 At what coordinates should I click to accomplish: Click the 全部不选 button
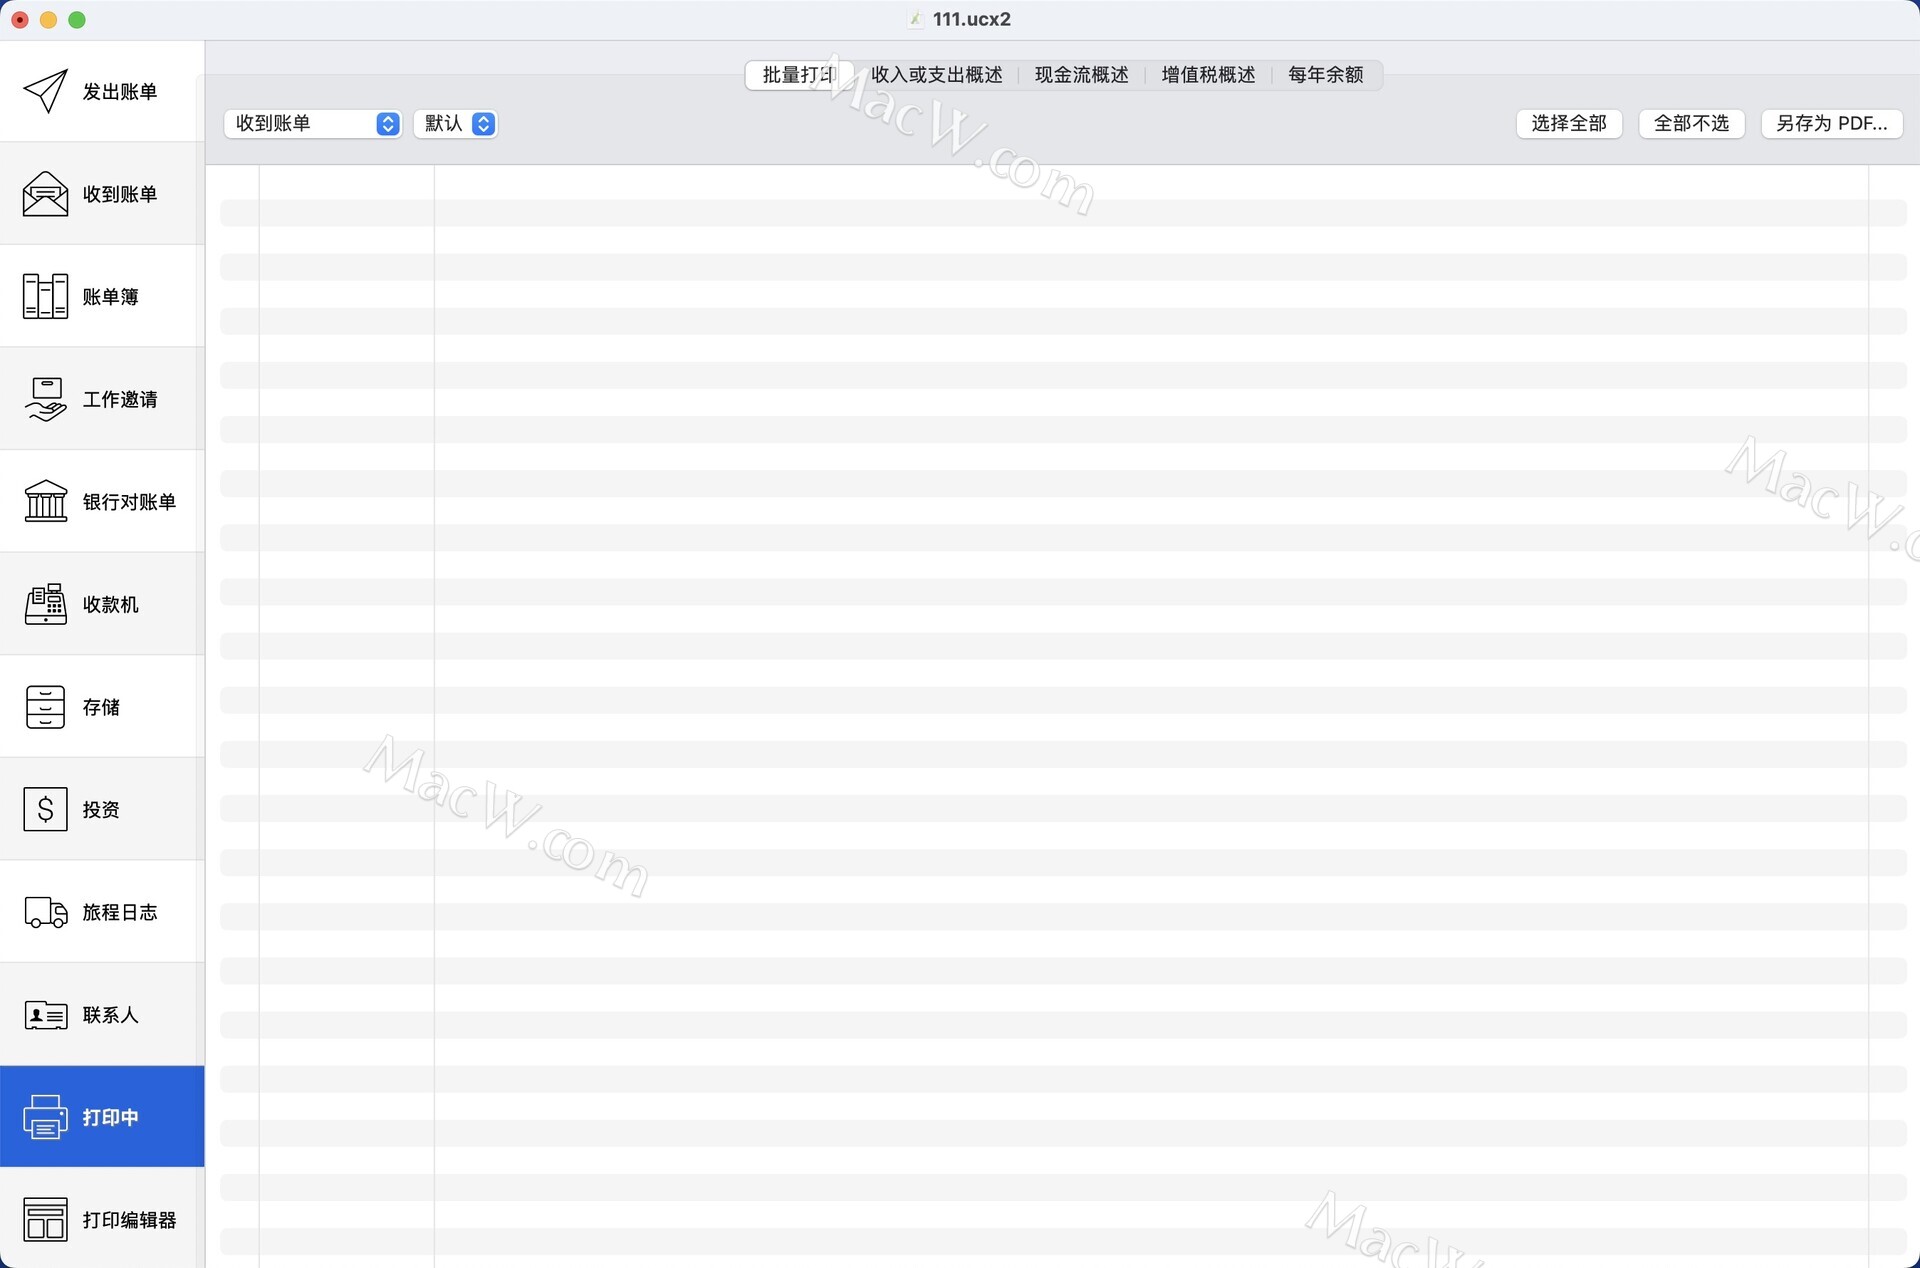point(1691,123)
